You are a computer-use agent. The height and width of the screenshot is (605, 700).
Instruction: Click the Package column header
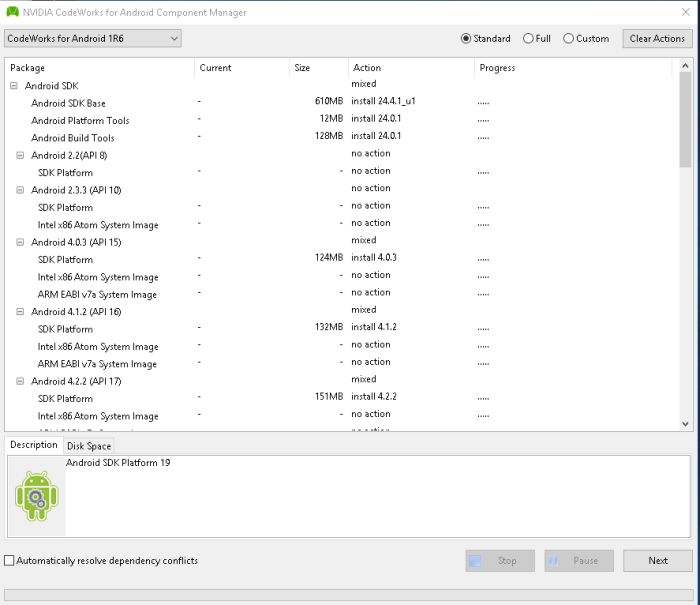(x=100, y=68)
